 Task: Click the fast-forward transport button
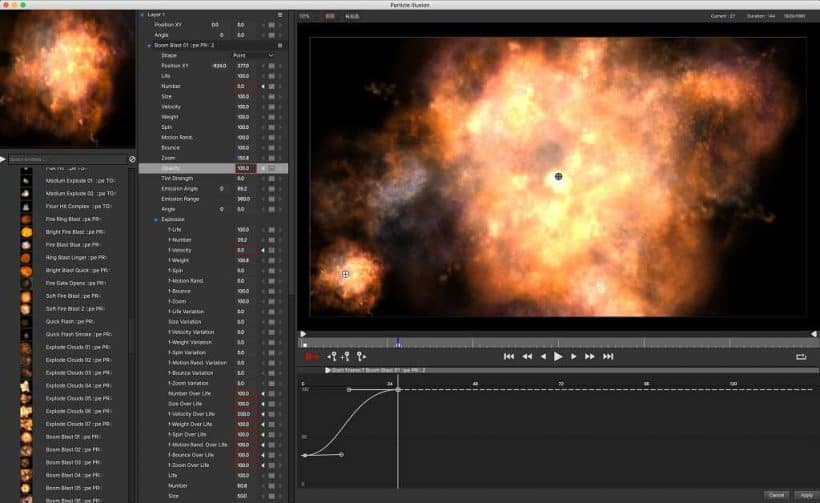(590, 356)
